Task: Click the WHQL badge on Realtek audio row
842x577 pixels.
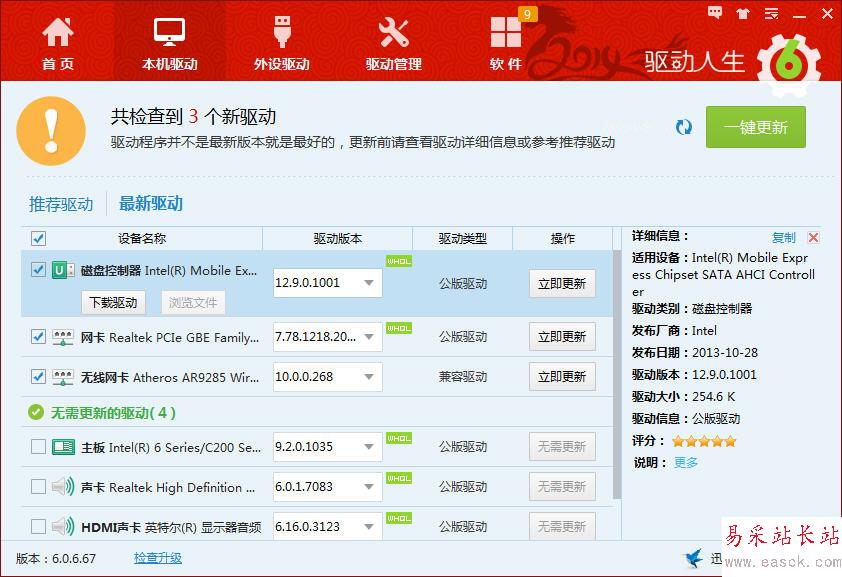Action: click(398, 478)
